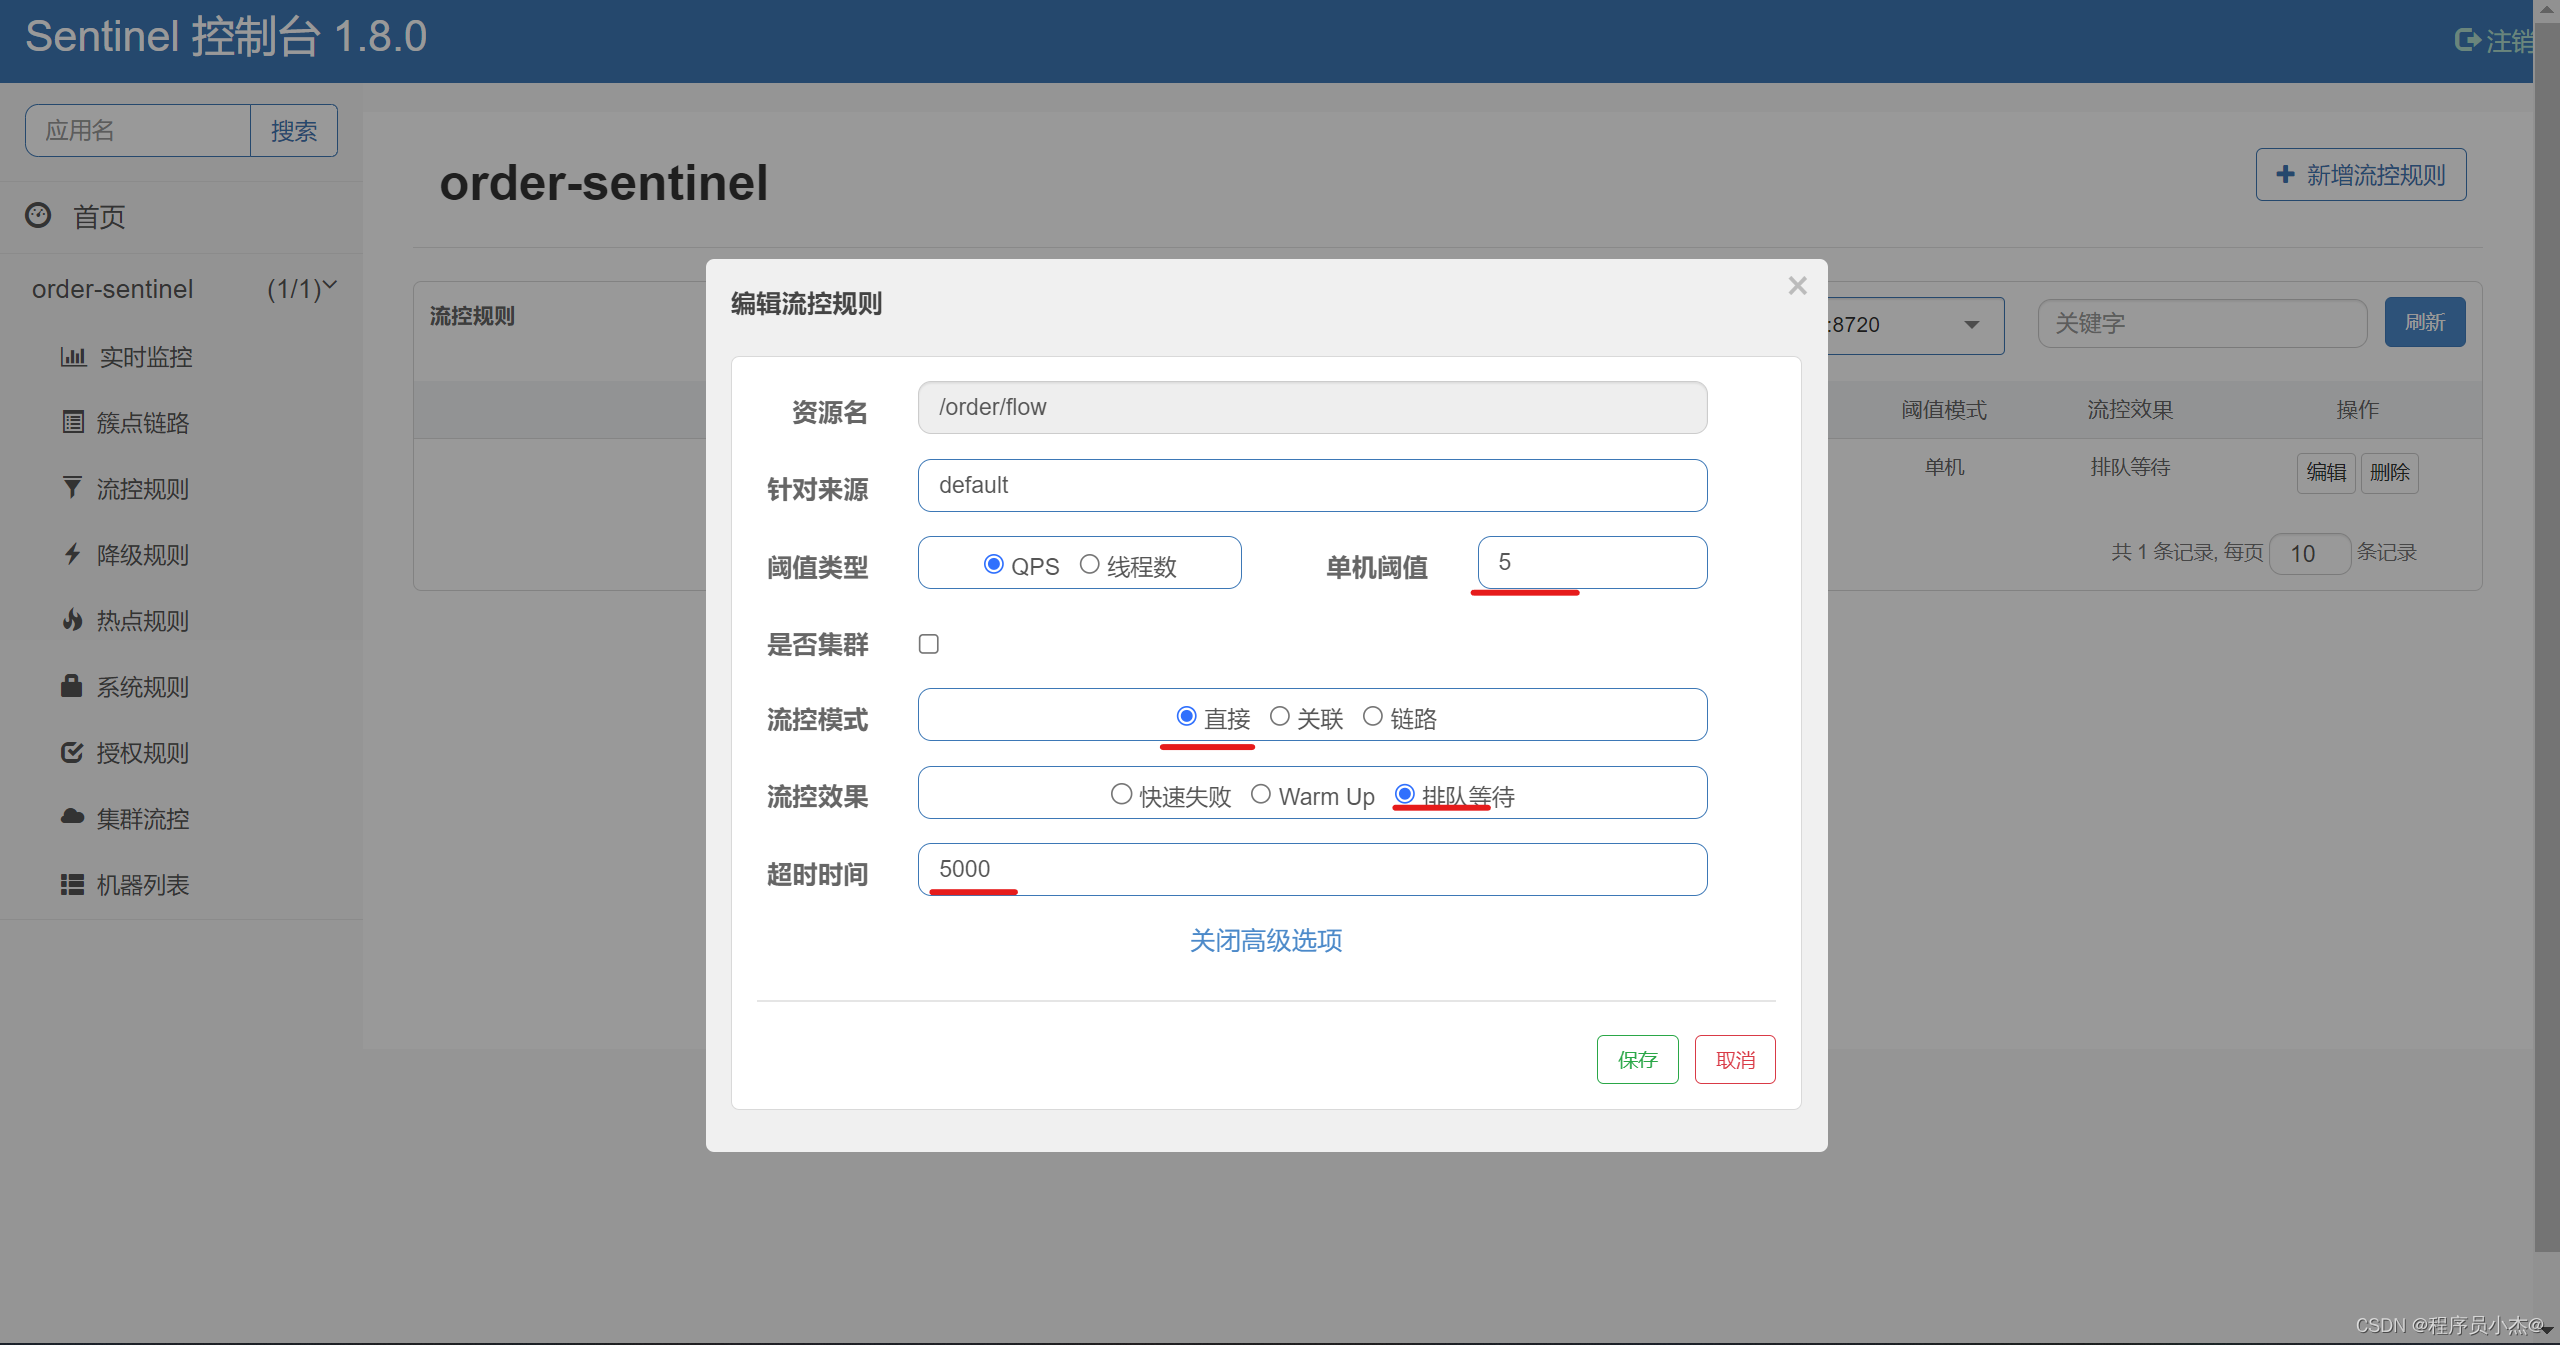Open 实时监控 menu item
This screenshot has height=1345, width=2560.
[145, 357]
